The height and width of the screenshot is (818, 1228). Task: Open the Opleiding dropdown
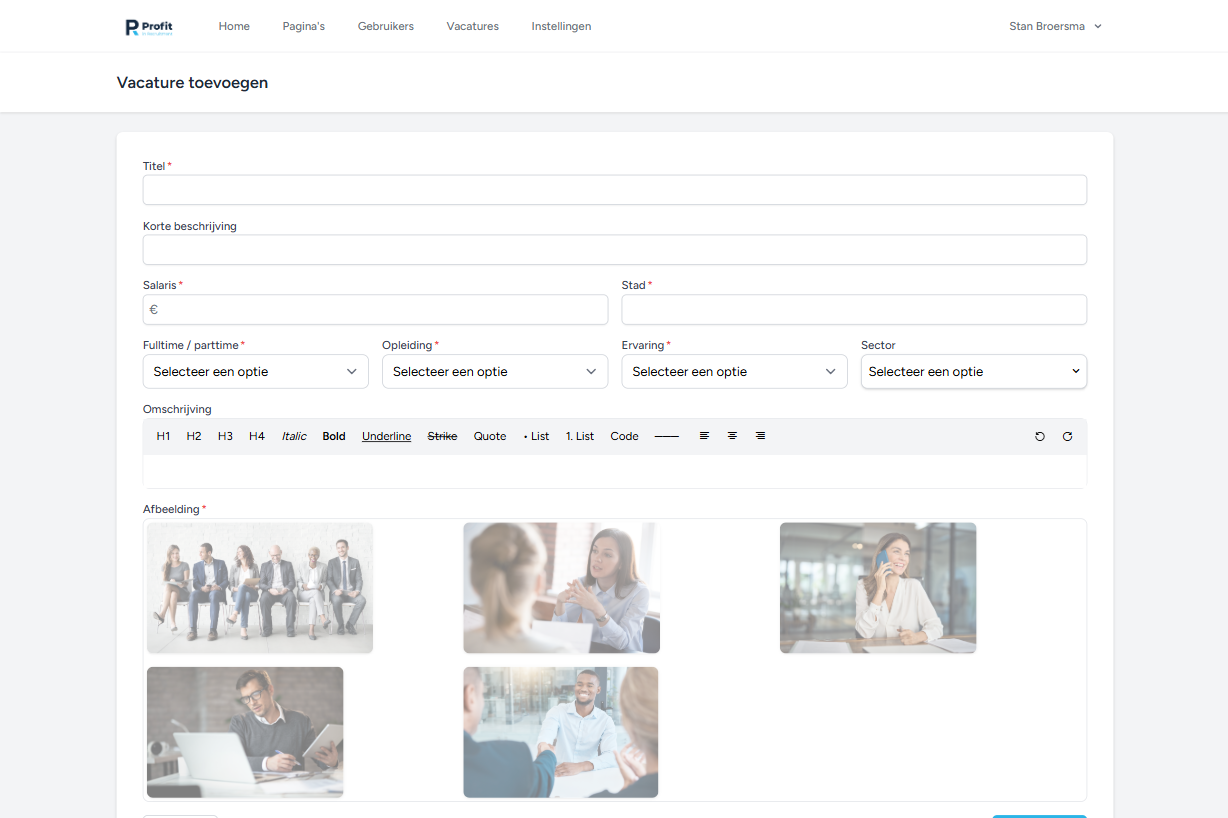[x=494, y=372]
